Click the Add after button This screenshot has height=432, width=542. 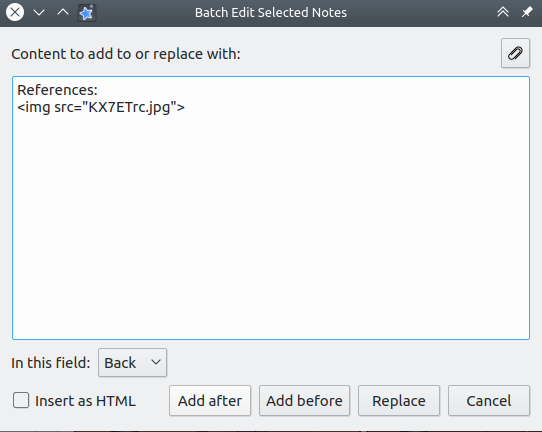coord(210,401)
